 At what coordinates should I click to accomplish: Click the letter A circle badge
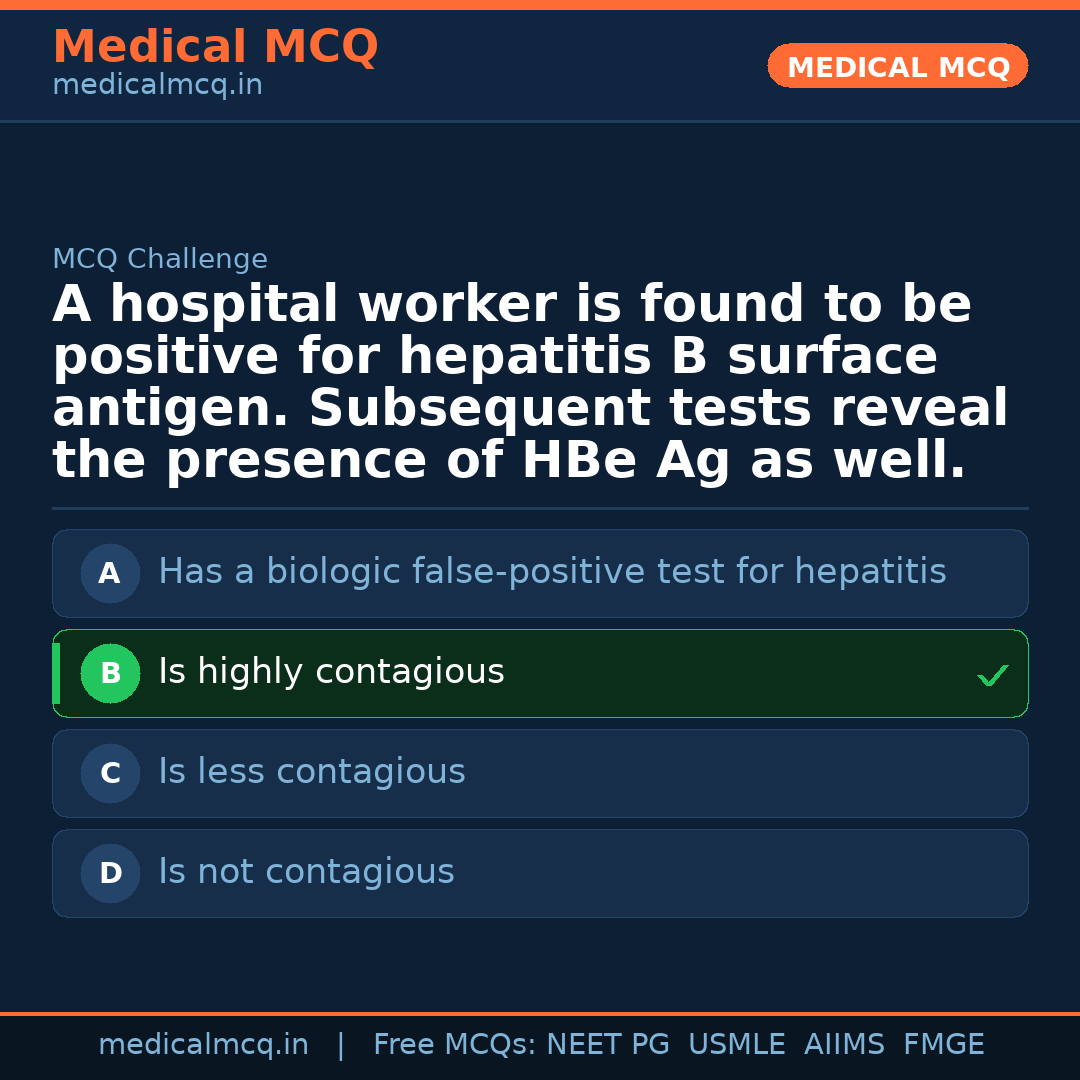tap(110, 574)
